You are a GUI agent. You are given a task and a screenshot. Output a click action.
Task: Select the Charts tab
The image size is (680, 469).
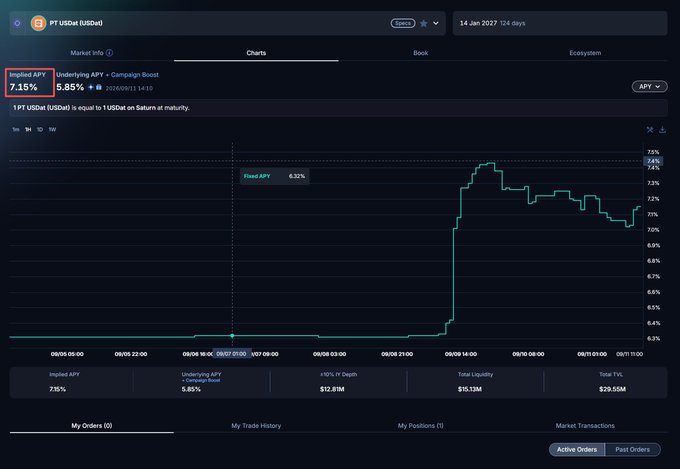[256, 53]
